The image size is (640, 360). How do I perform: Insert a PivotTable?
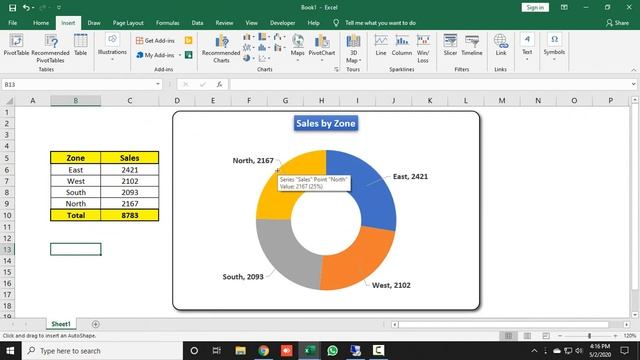coord(16,45)
